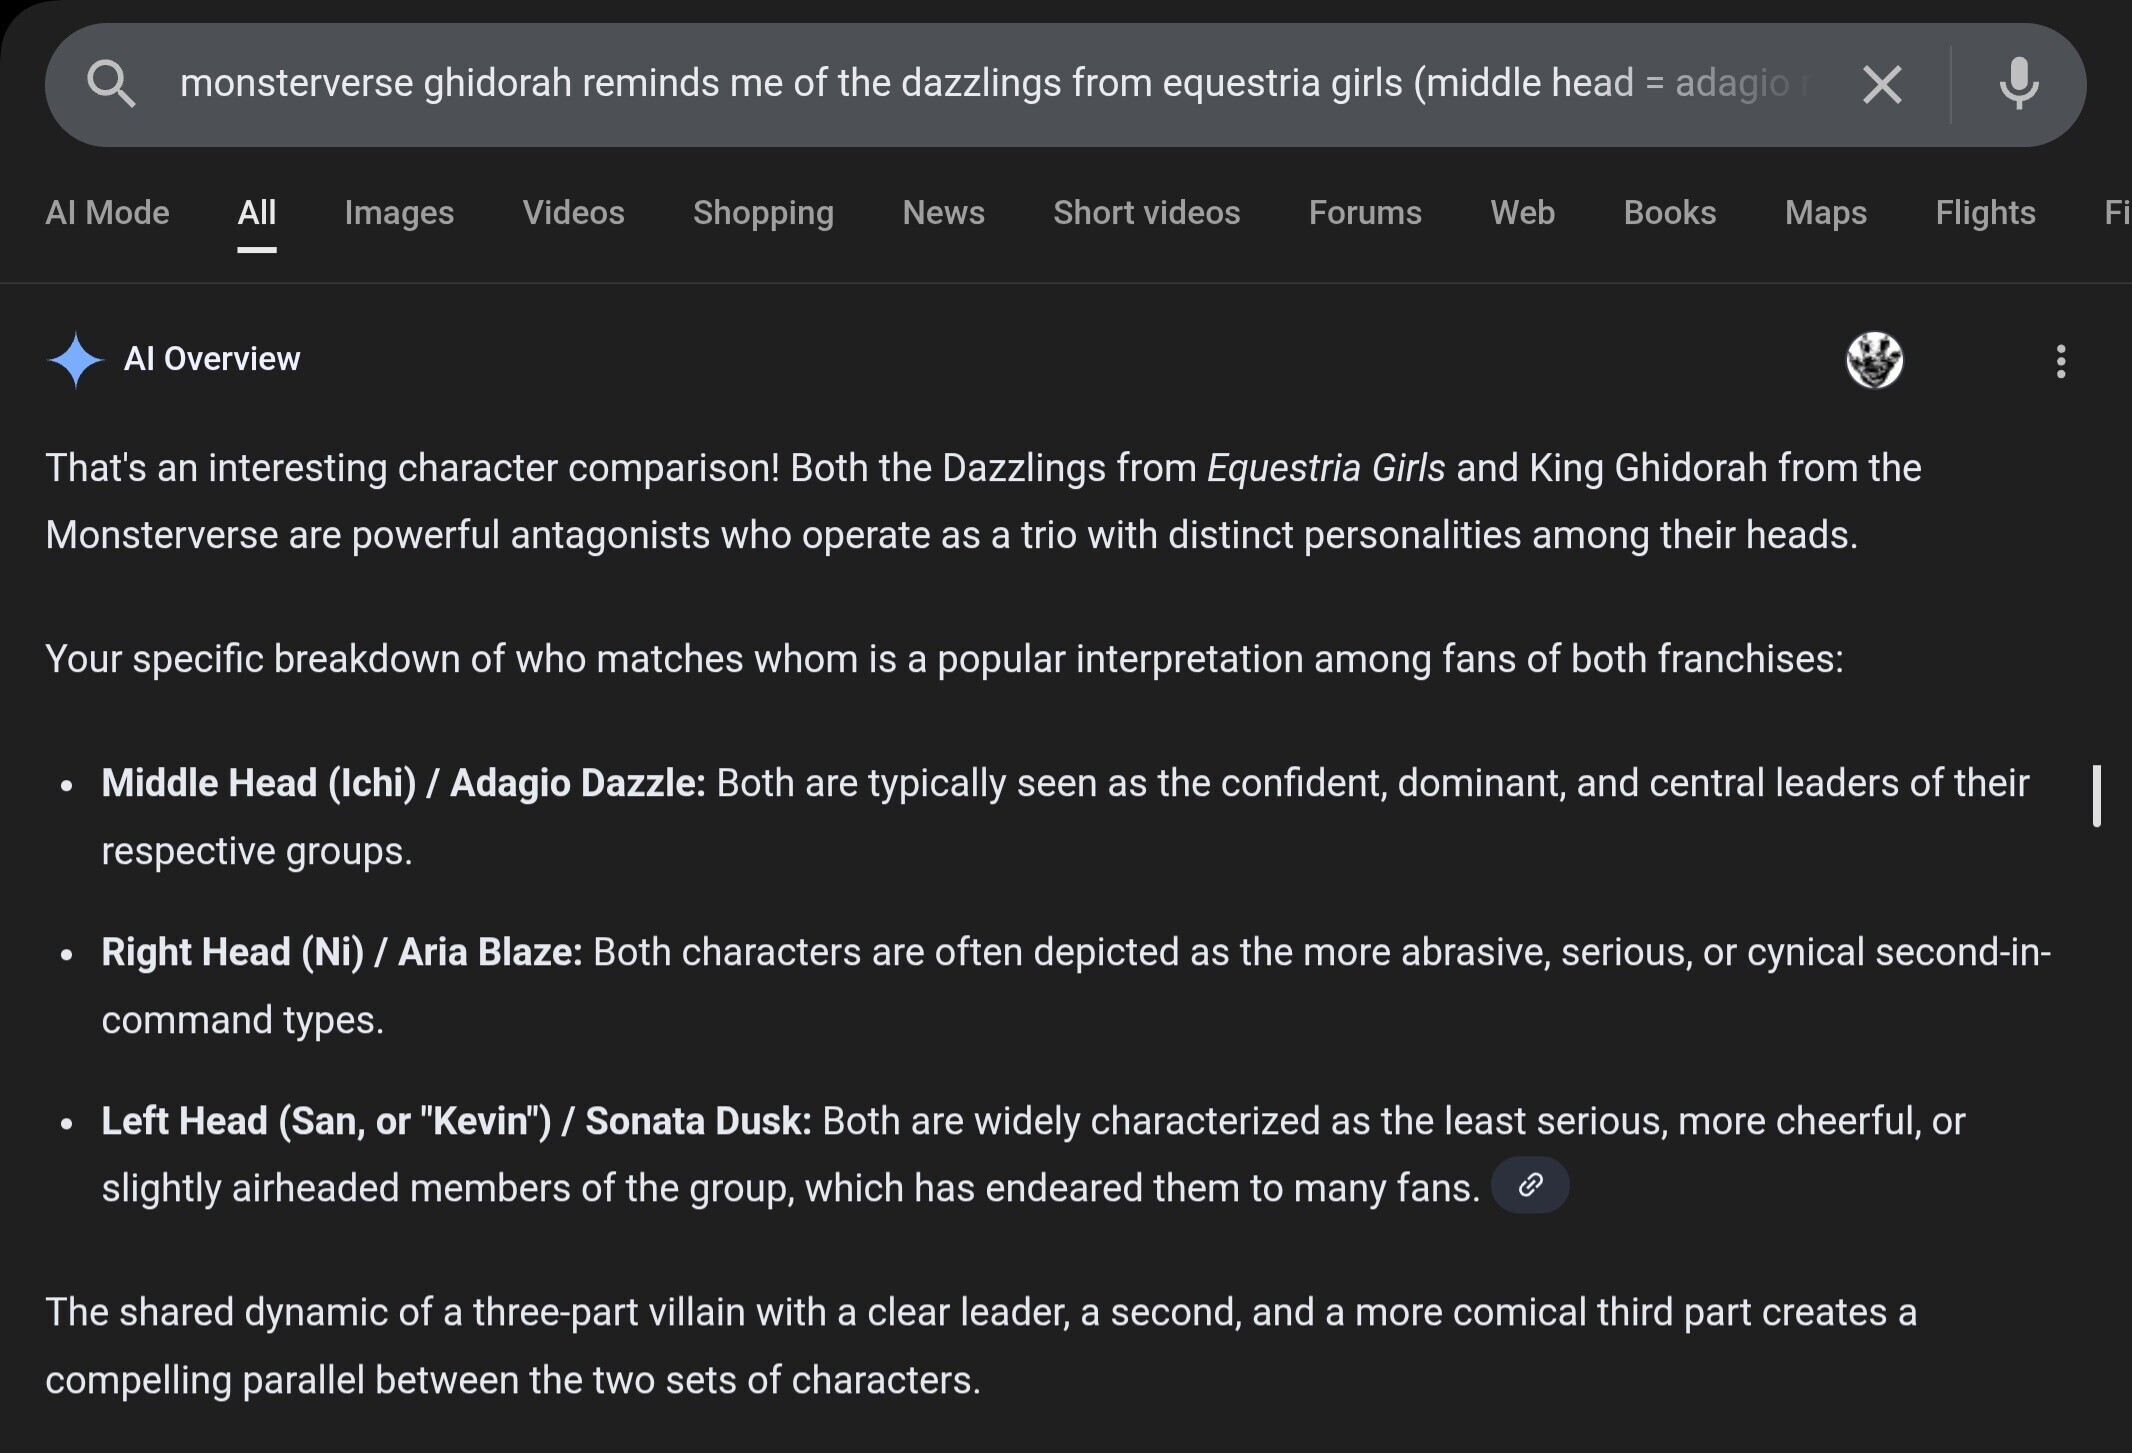Select the Images tab

tap(399, 213)
